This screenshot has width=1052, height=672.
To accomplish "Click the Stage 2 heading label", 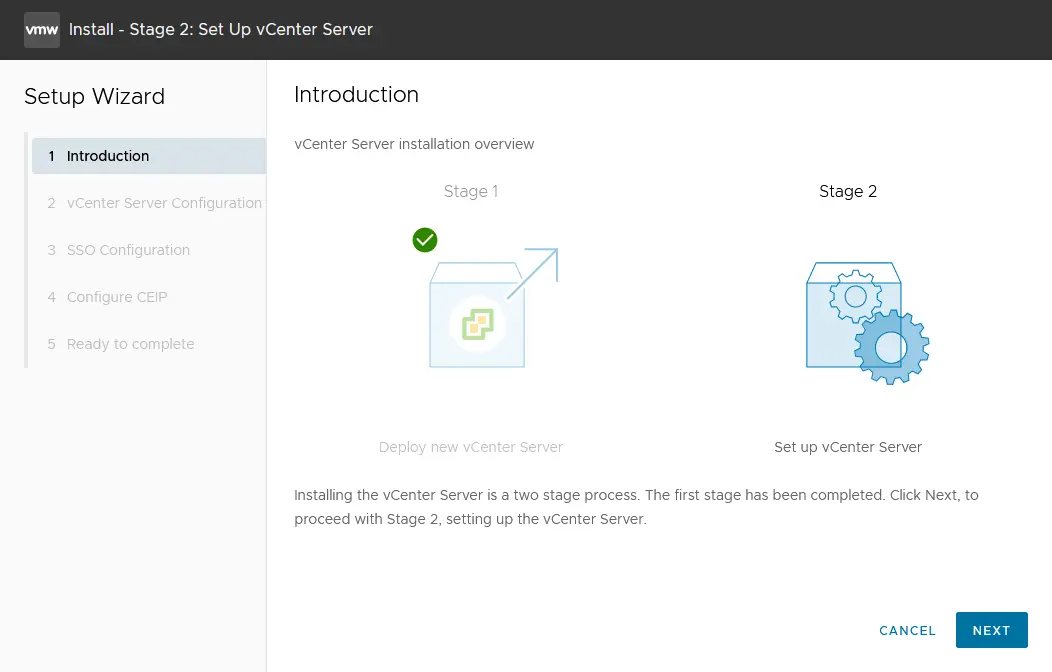I will (848, 191).
